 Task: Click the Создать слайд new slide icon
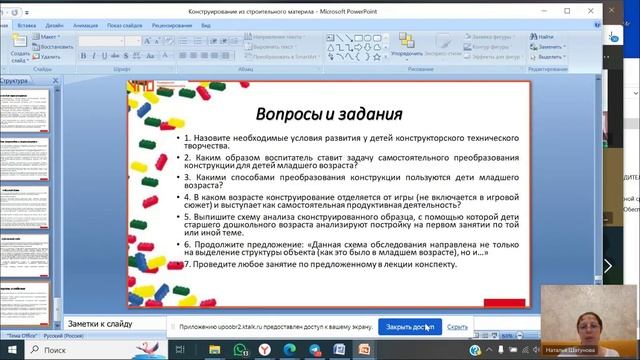(x=19, y=41)
